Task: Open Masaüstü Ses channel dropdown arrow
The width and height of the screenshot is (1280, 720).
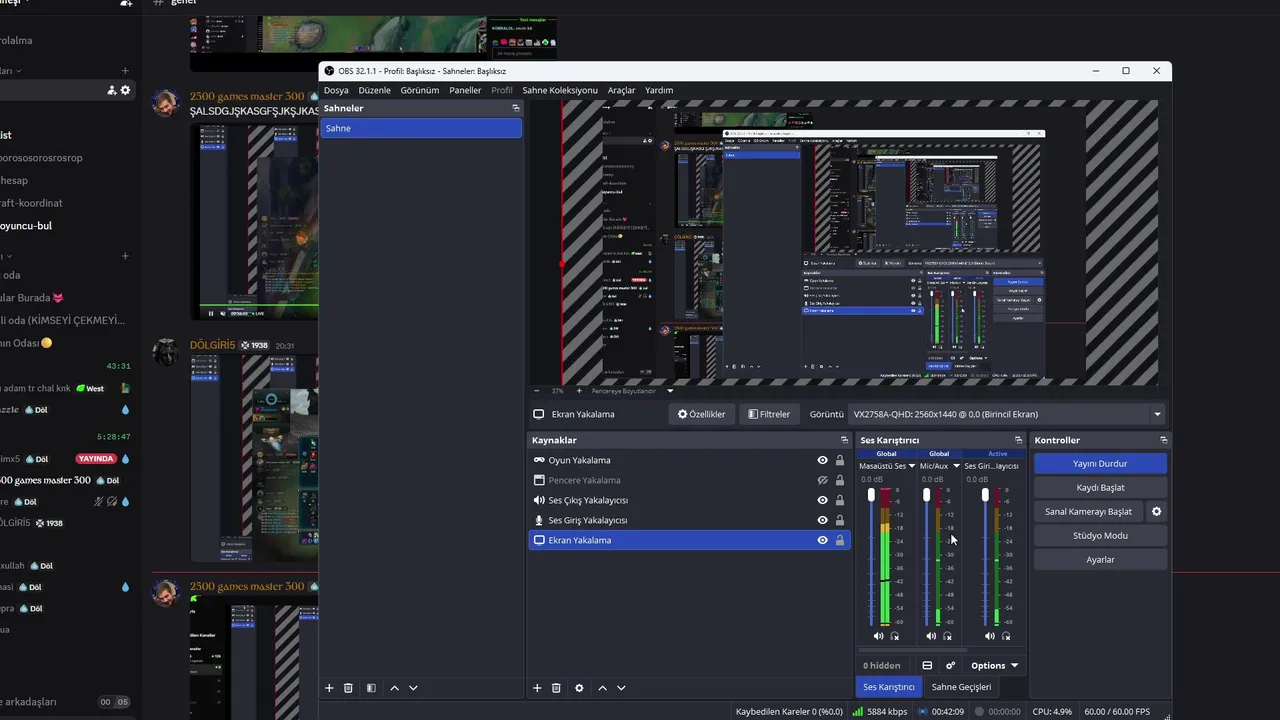Action: click(911, 466)
